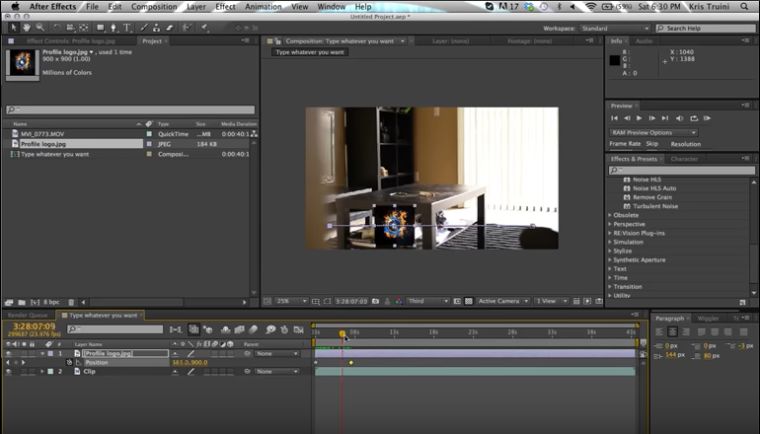This screenshot has width=760, height=434.
Task: Pick the Horizontal Type tool
Action: [127, 28]
